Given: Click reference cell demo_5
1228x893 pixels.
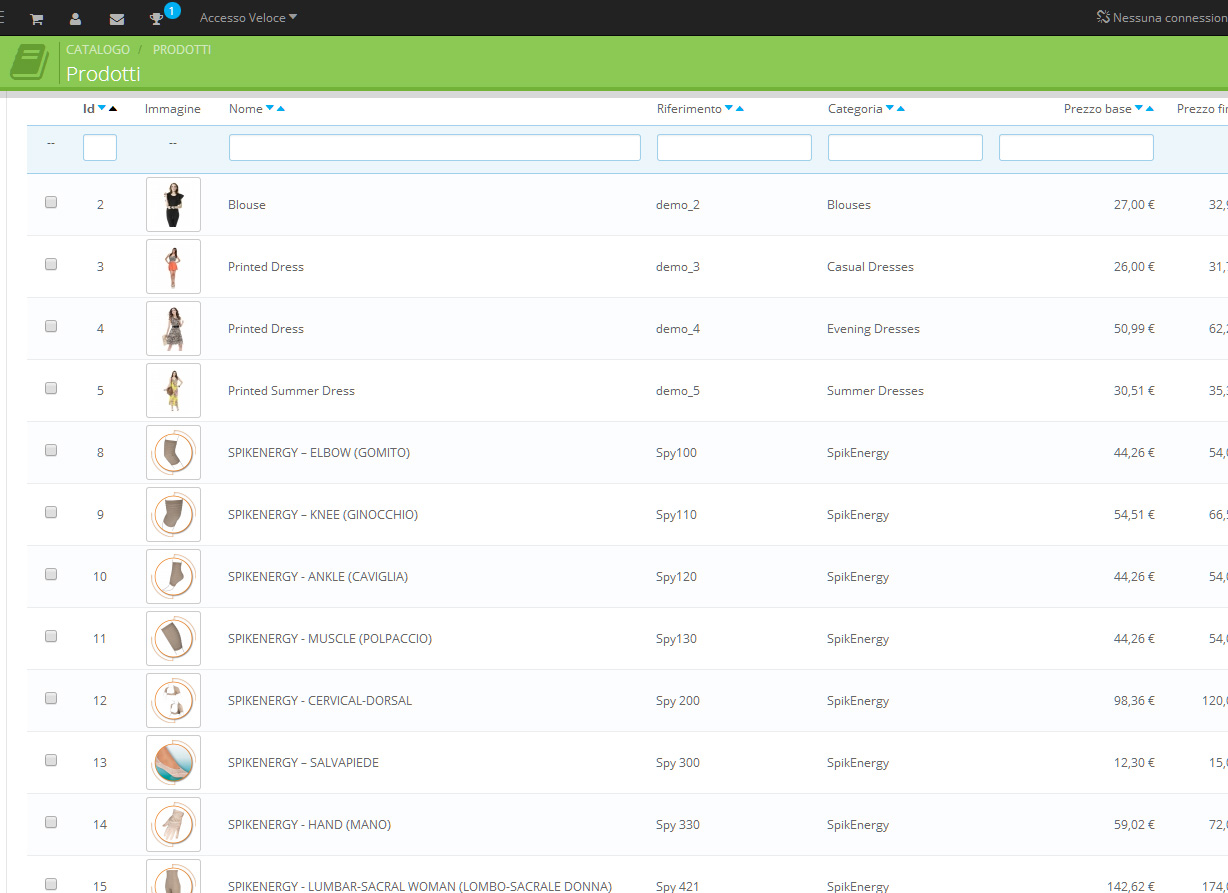Looking at the screenshot, I should [x=678, y=390].
